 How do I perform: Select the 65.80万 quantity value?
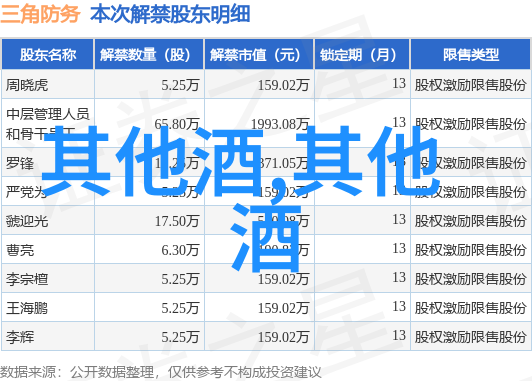point(176,124)
